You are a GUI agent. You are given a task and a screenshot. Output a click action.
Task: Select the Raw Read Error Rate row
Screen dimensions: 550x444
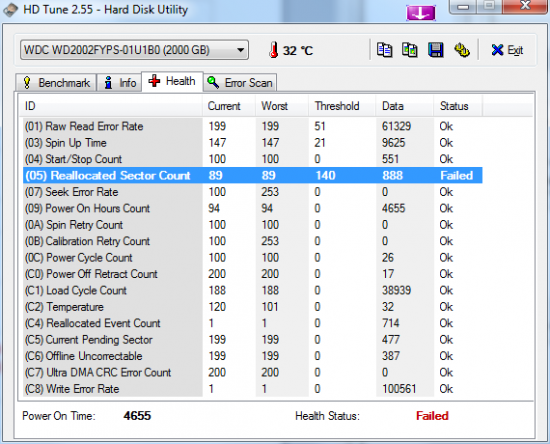click(x=253, y=126)
